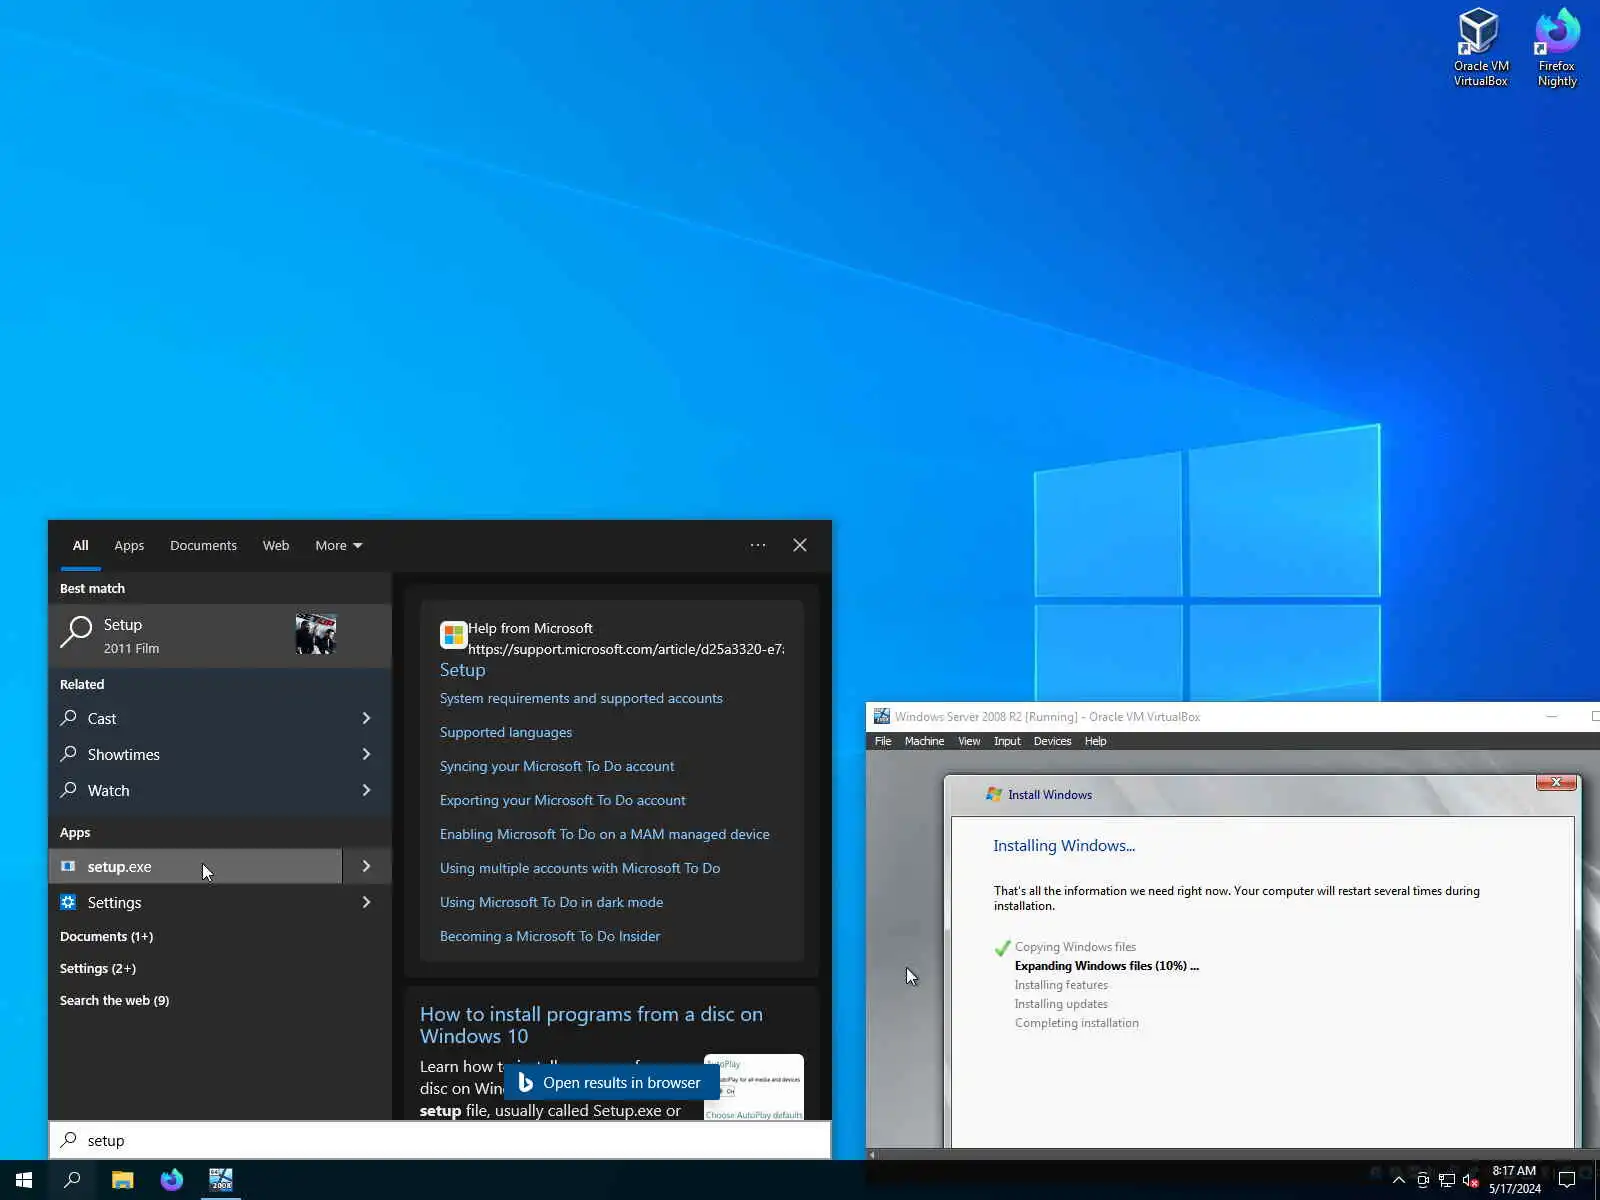Screen dimensions: 1600x1200
Task: Click the magnifier icon beside Cast
Action: pyautogui.click(x=69, y=718)
